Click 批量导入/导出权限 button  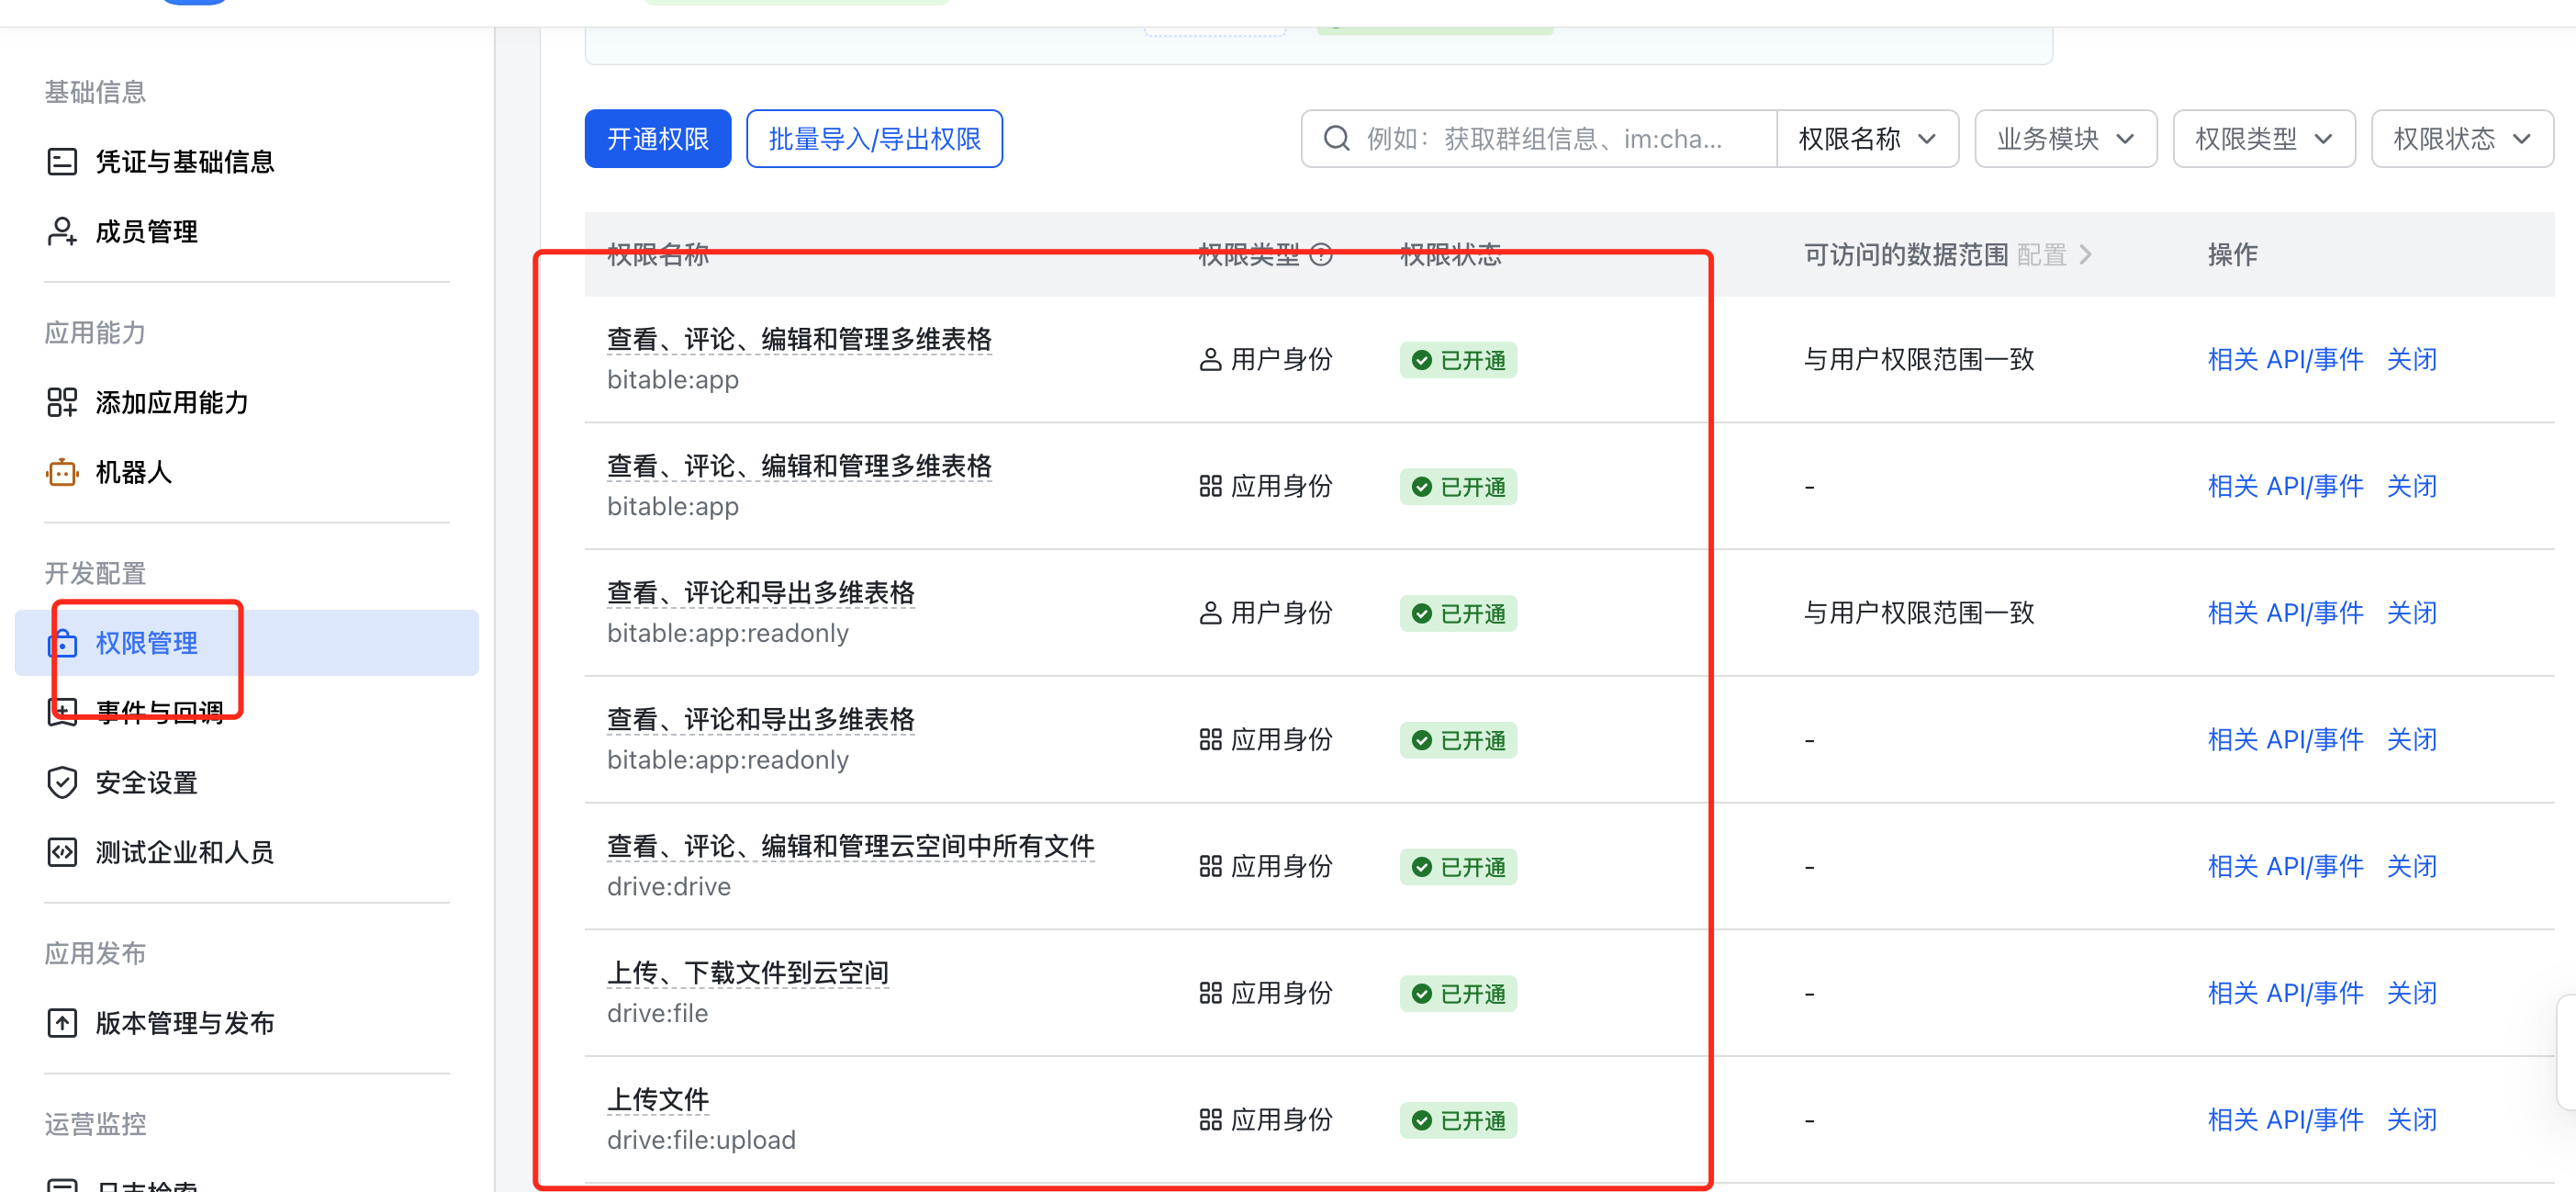click(x=874, y=138)
